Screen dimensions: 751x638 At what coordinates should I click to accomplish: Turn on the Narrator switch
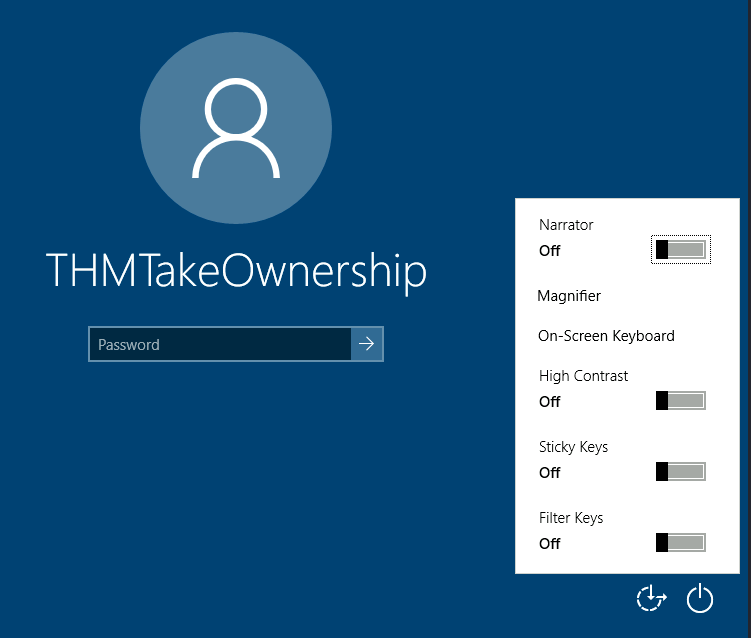[681, 249]
